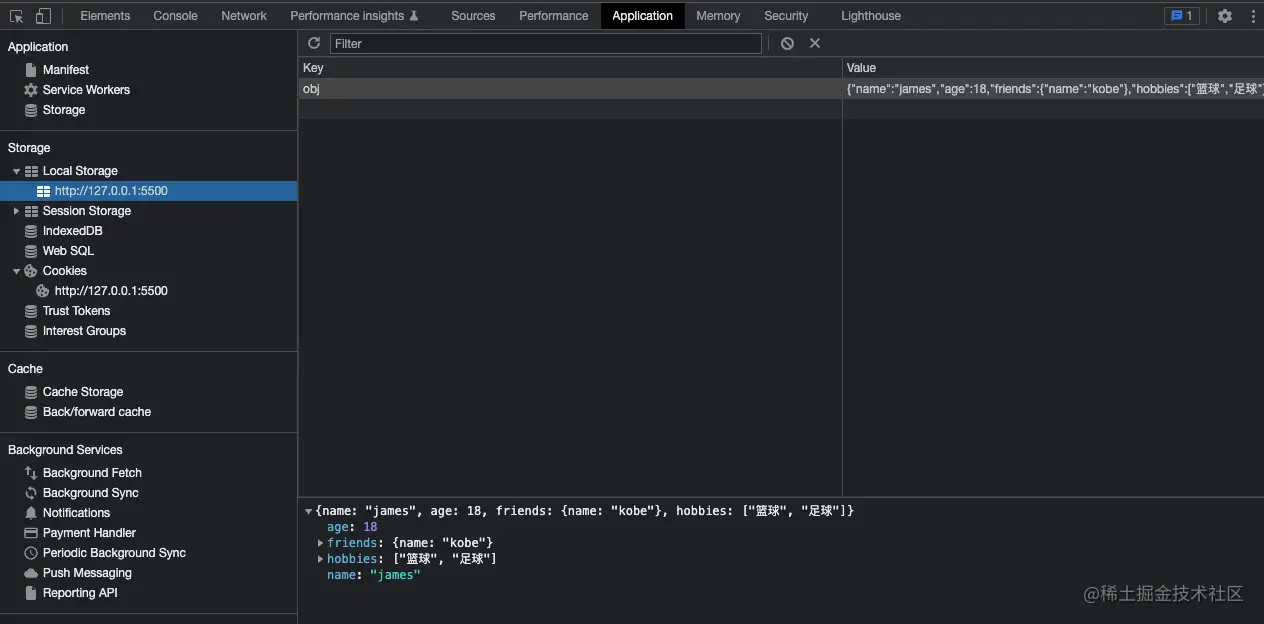
Task: Activate the inspect element picker icon
Action: point(16,16)
